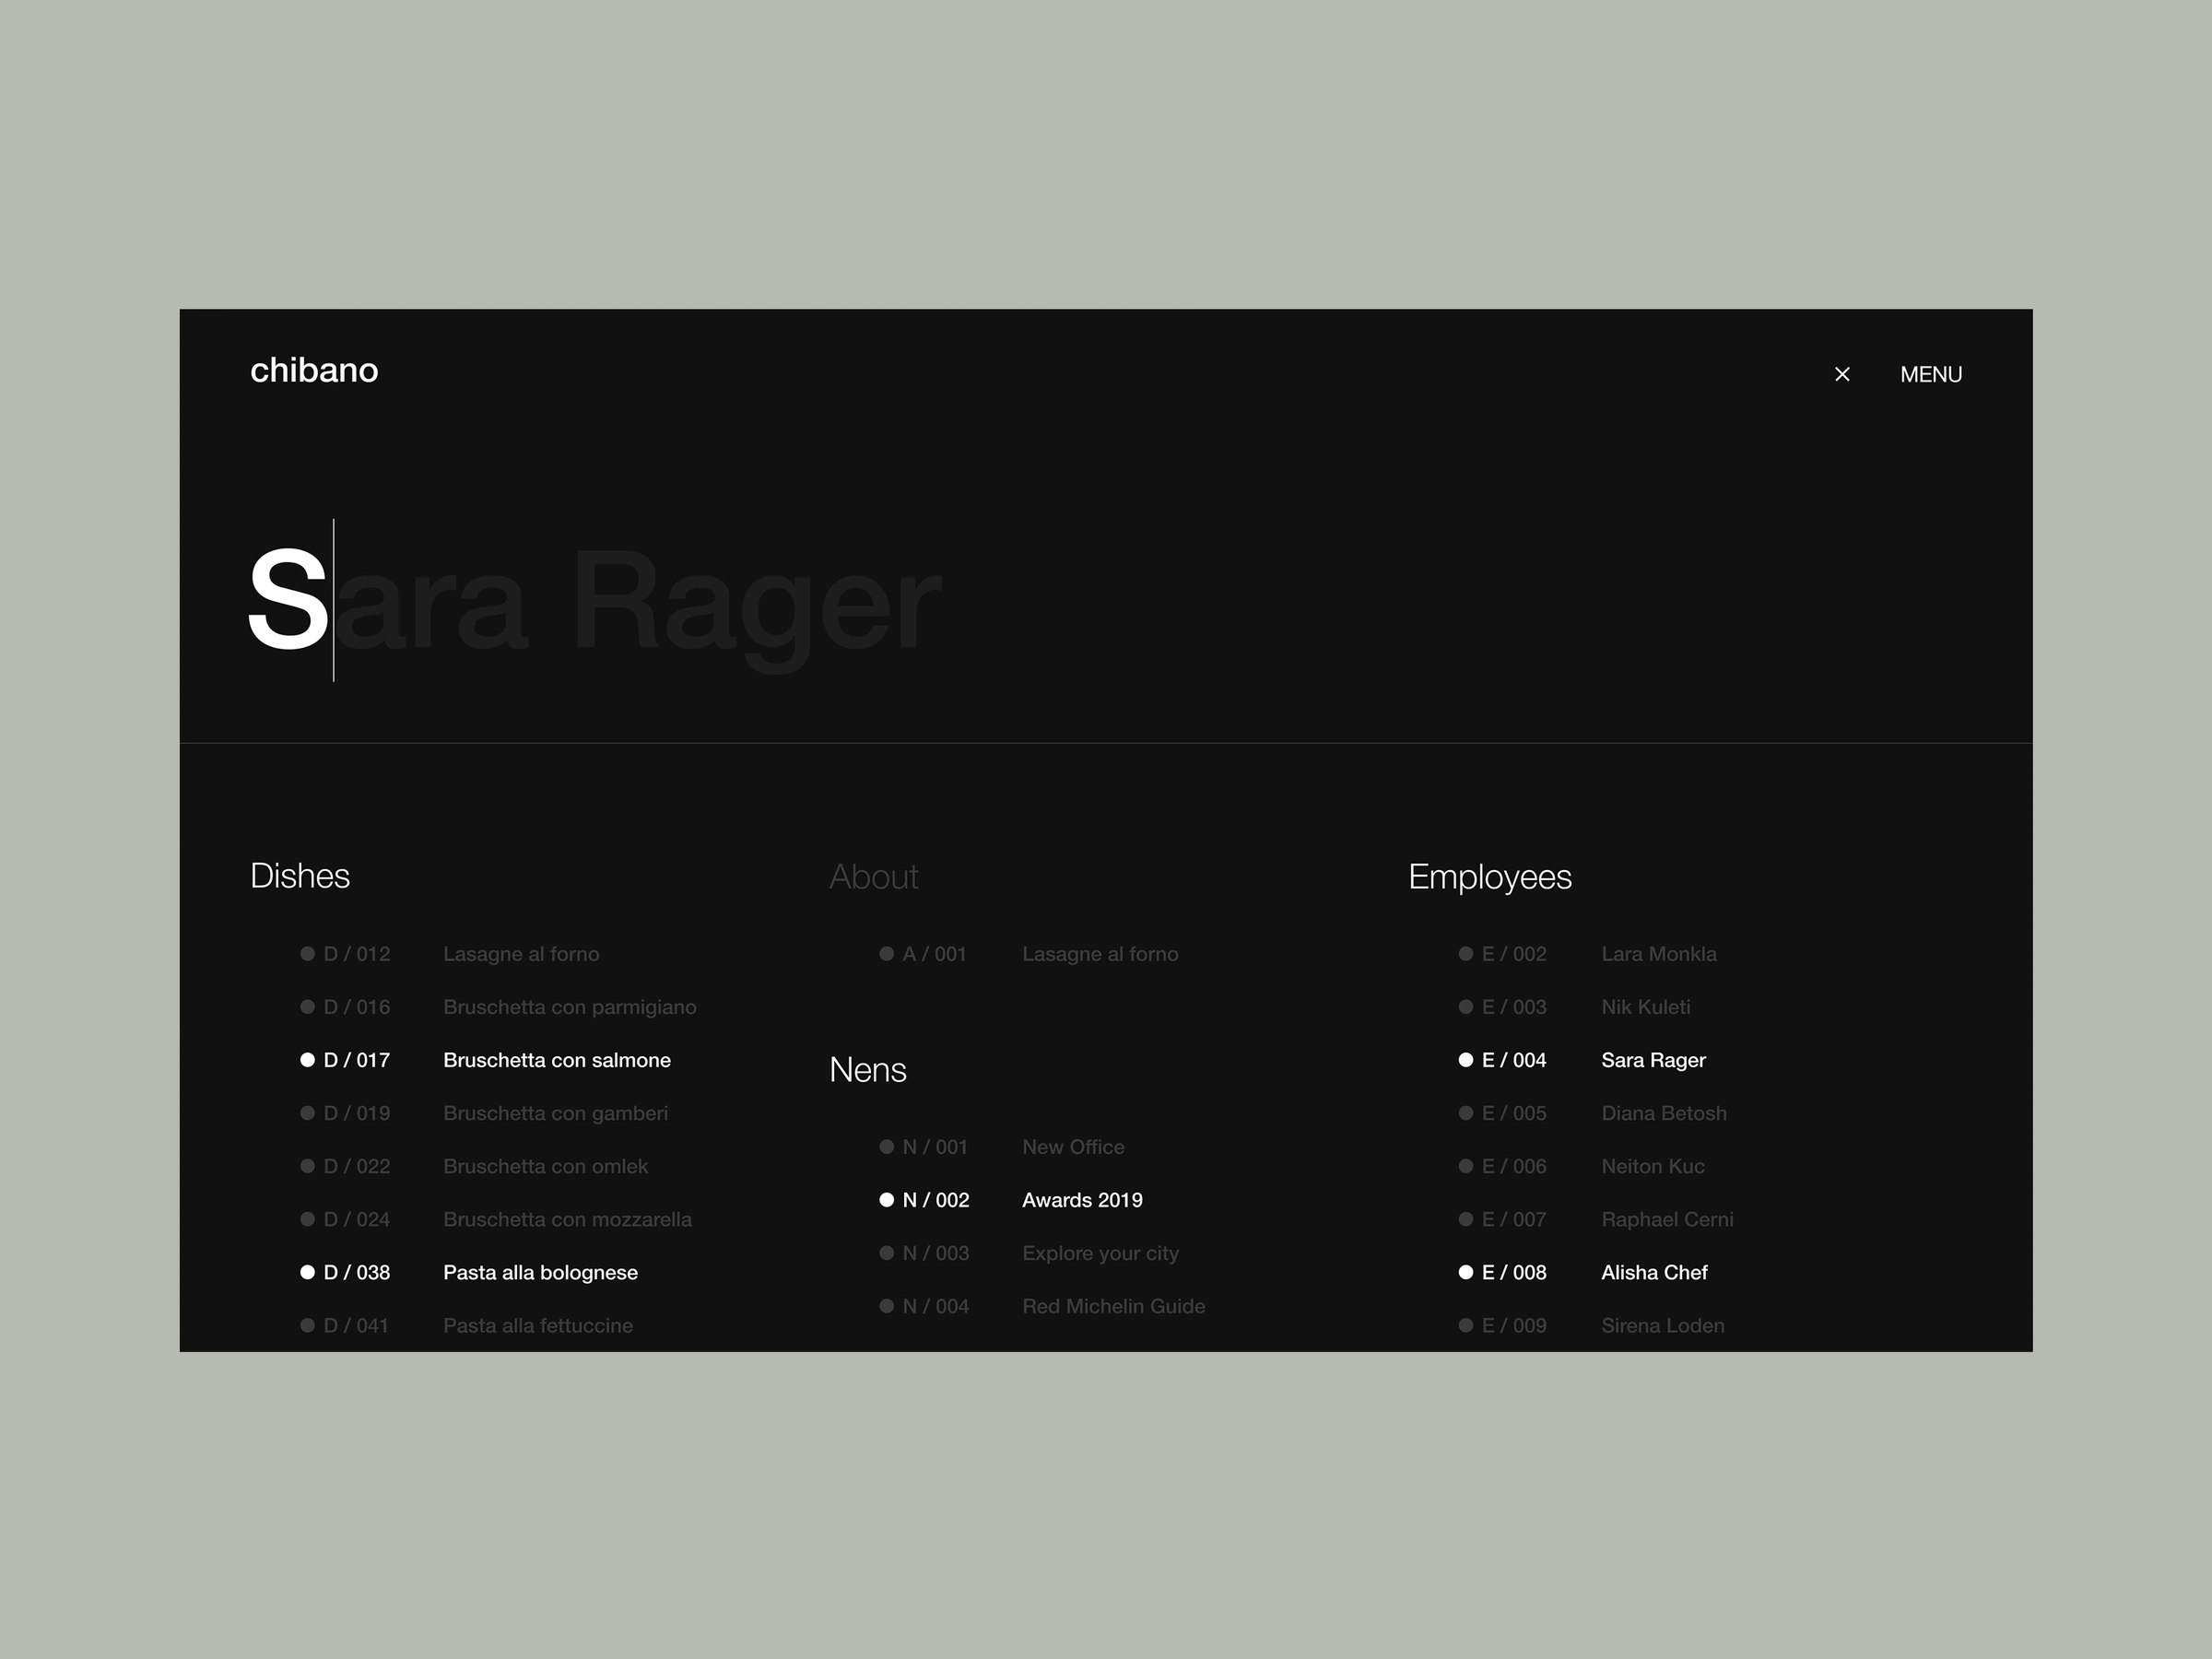Click the code label N / 001
The width and height of the screenshot is (2212, 1659).
point(935,1147)
